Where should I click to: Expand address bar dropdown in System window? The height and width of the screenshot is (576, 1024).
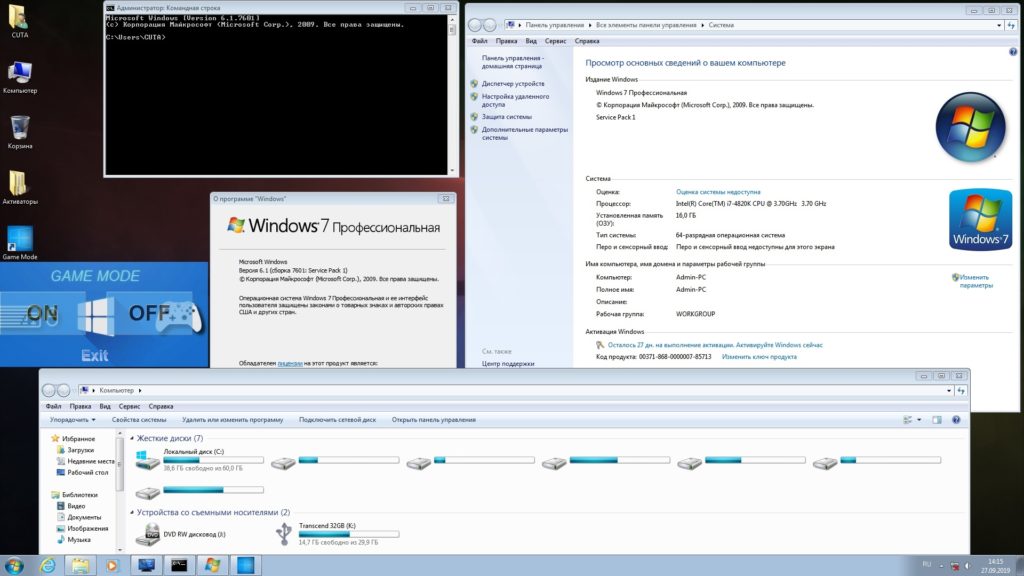pos(999,25)
